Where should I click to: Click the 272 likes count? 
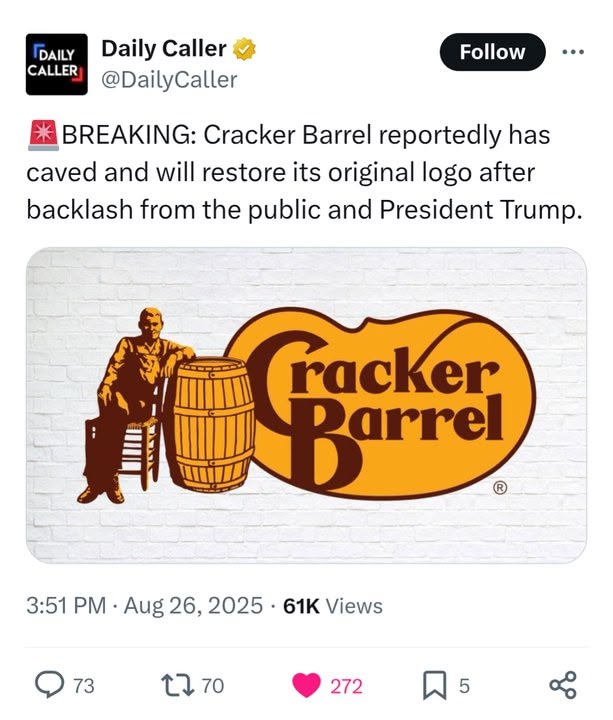point(347,686)
